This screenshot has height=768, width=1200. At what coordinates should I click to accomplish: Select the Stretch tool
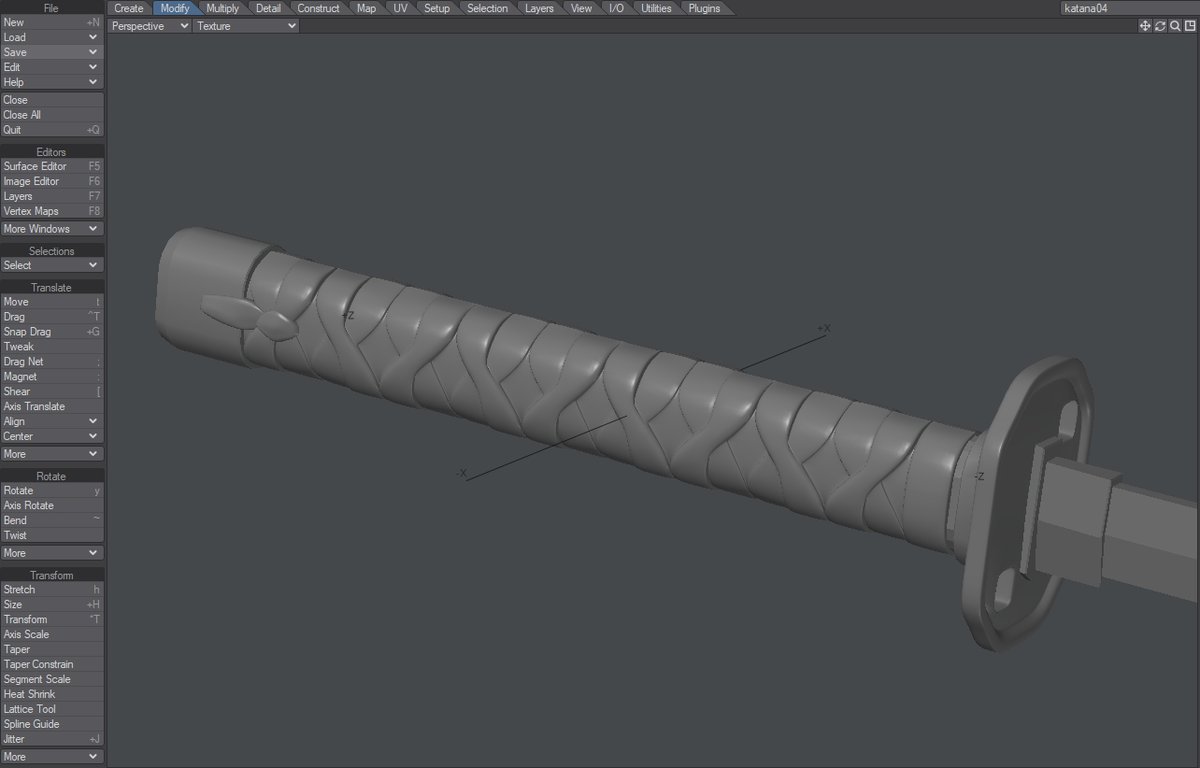[52, 590]
